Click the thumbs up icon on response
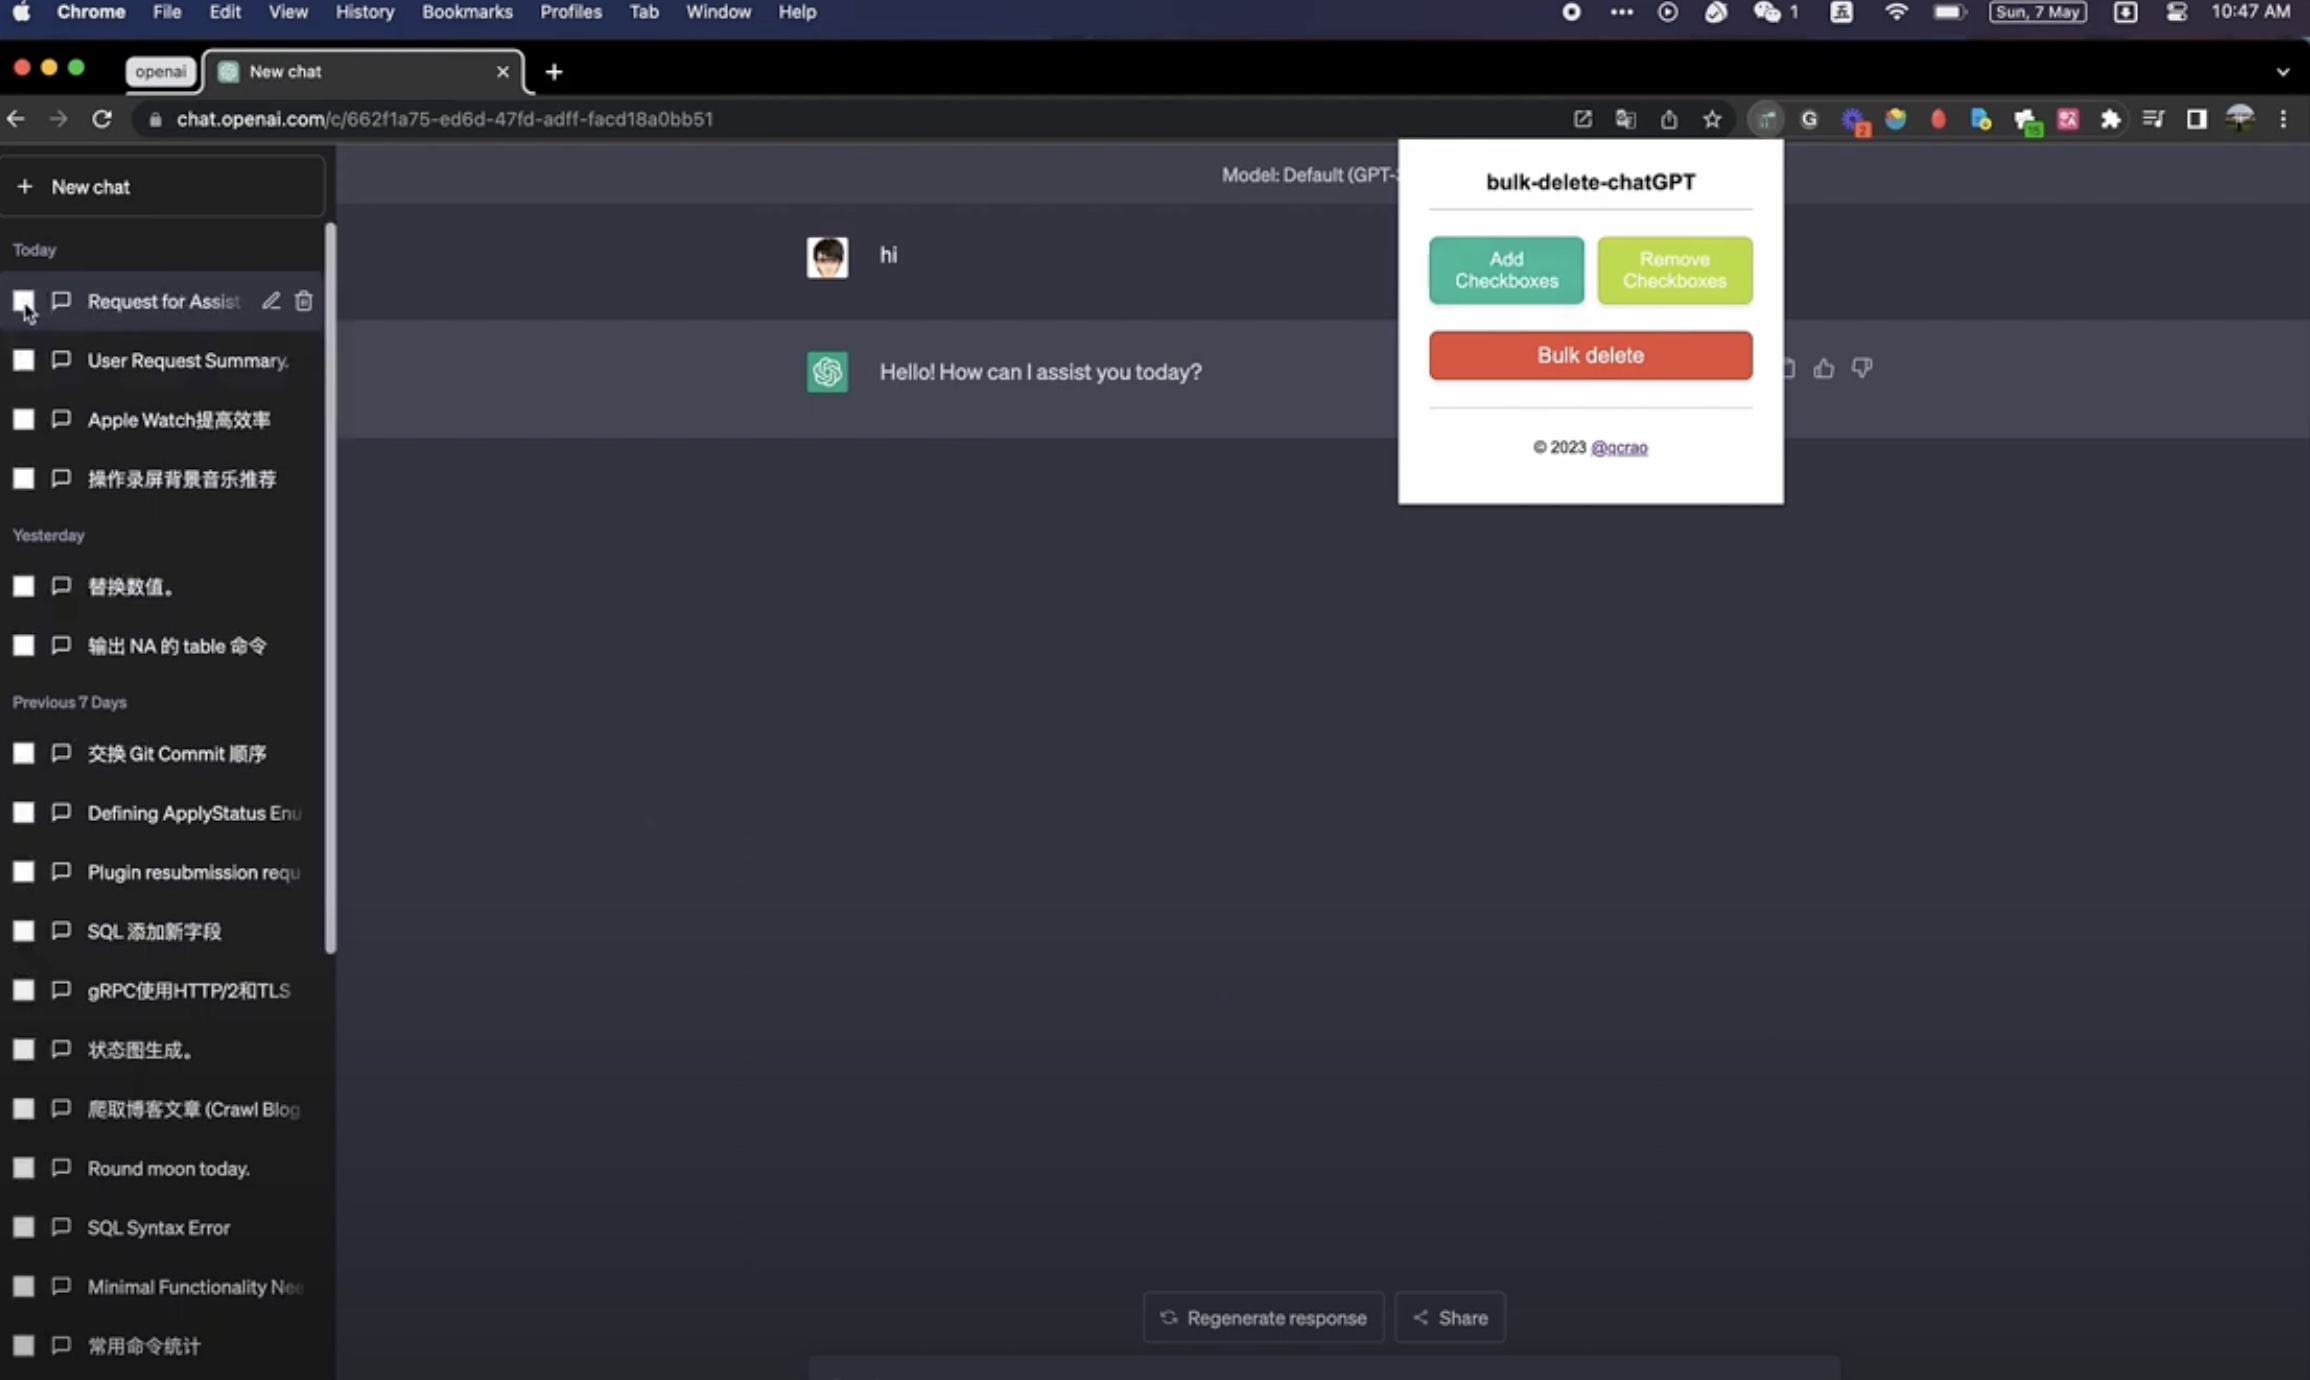 (x=1824, y=369)
